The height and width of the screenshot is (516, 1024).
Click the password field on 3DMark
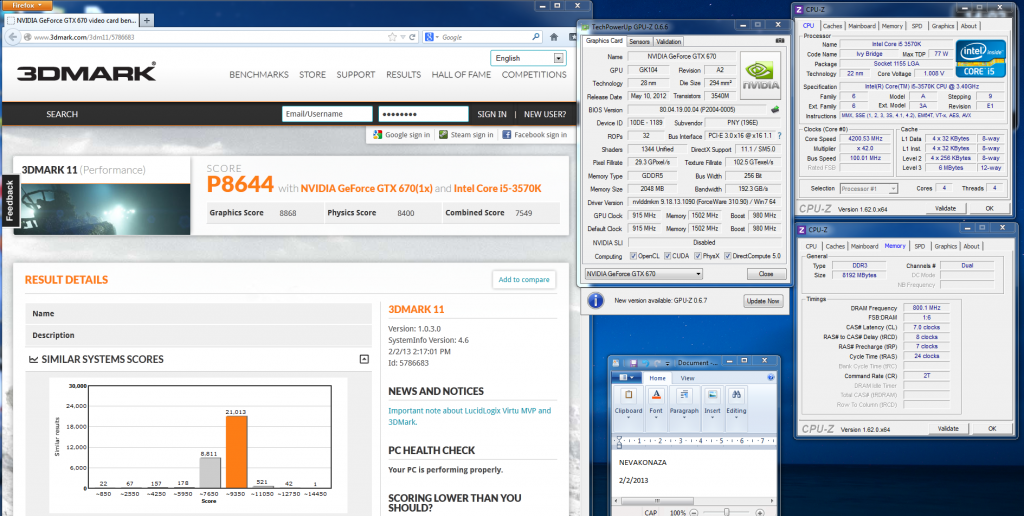coord(423,114)
